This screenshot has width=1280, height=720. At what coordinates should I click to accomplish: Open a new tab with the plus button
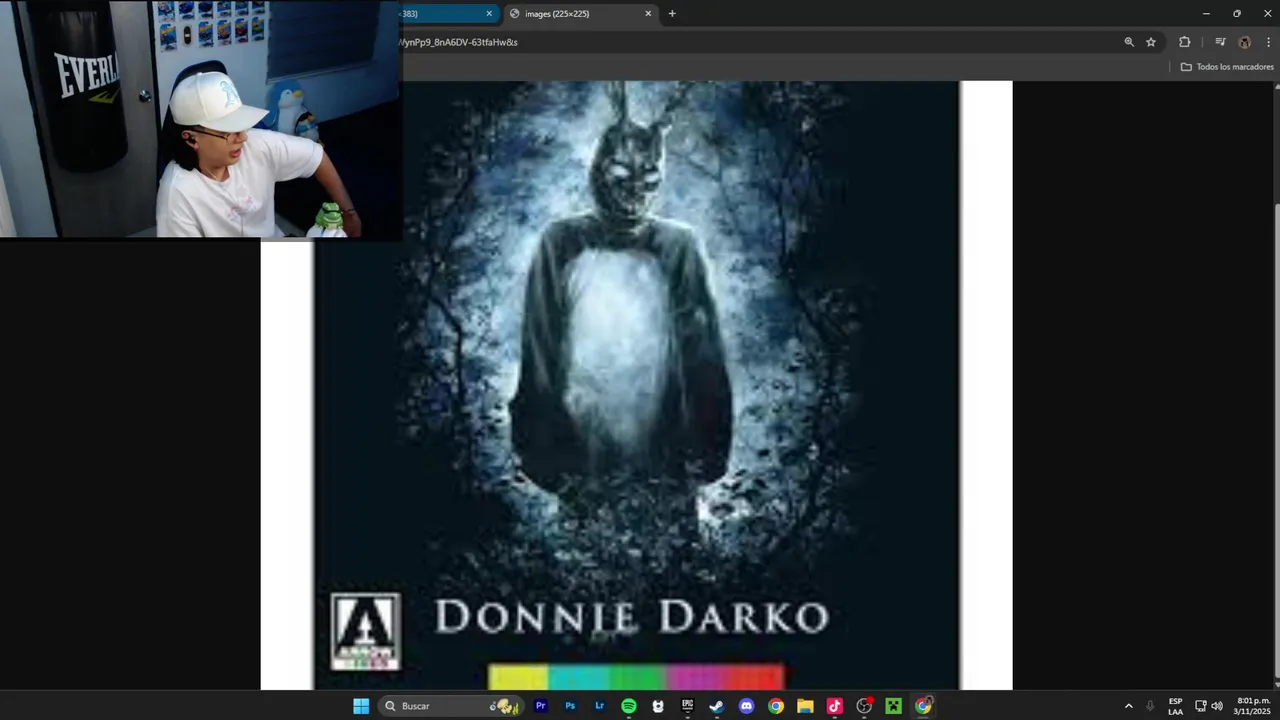pyautogui.click(x=672, y=14)
